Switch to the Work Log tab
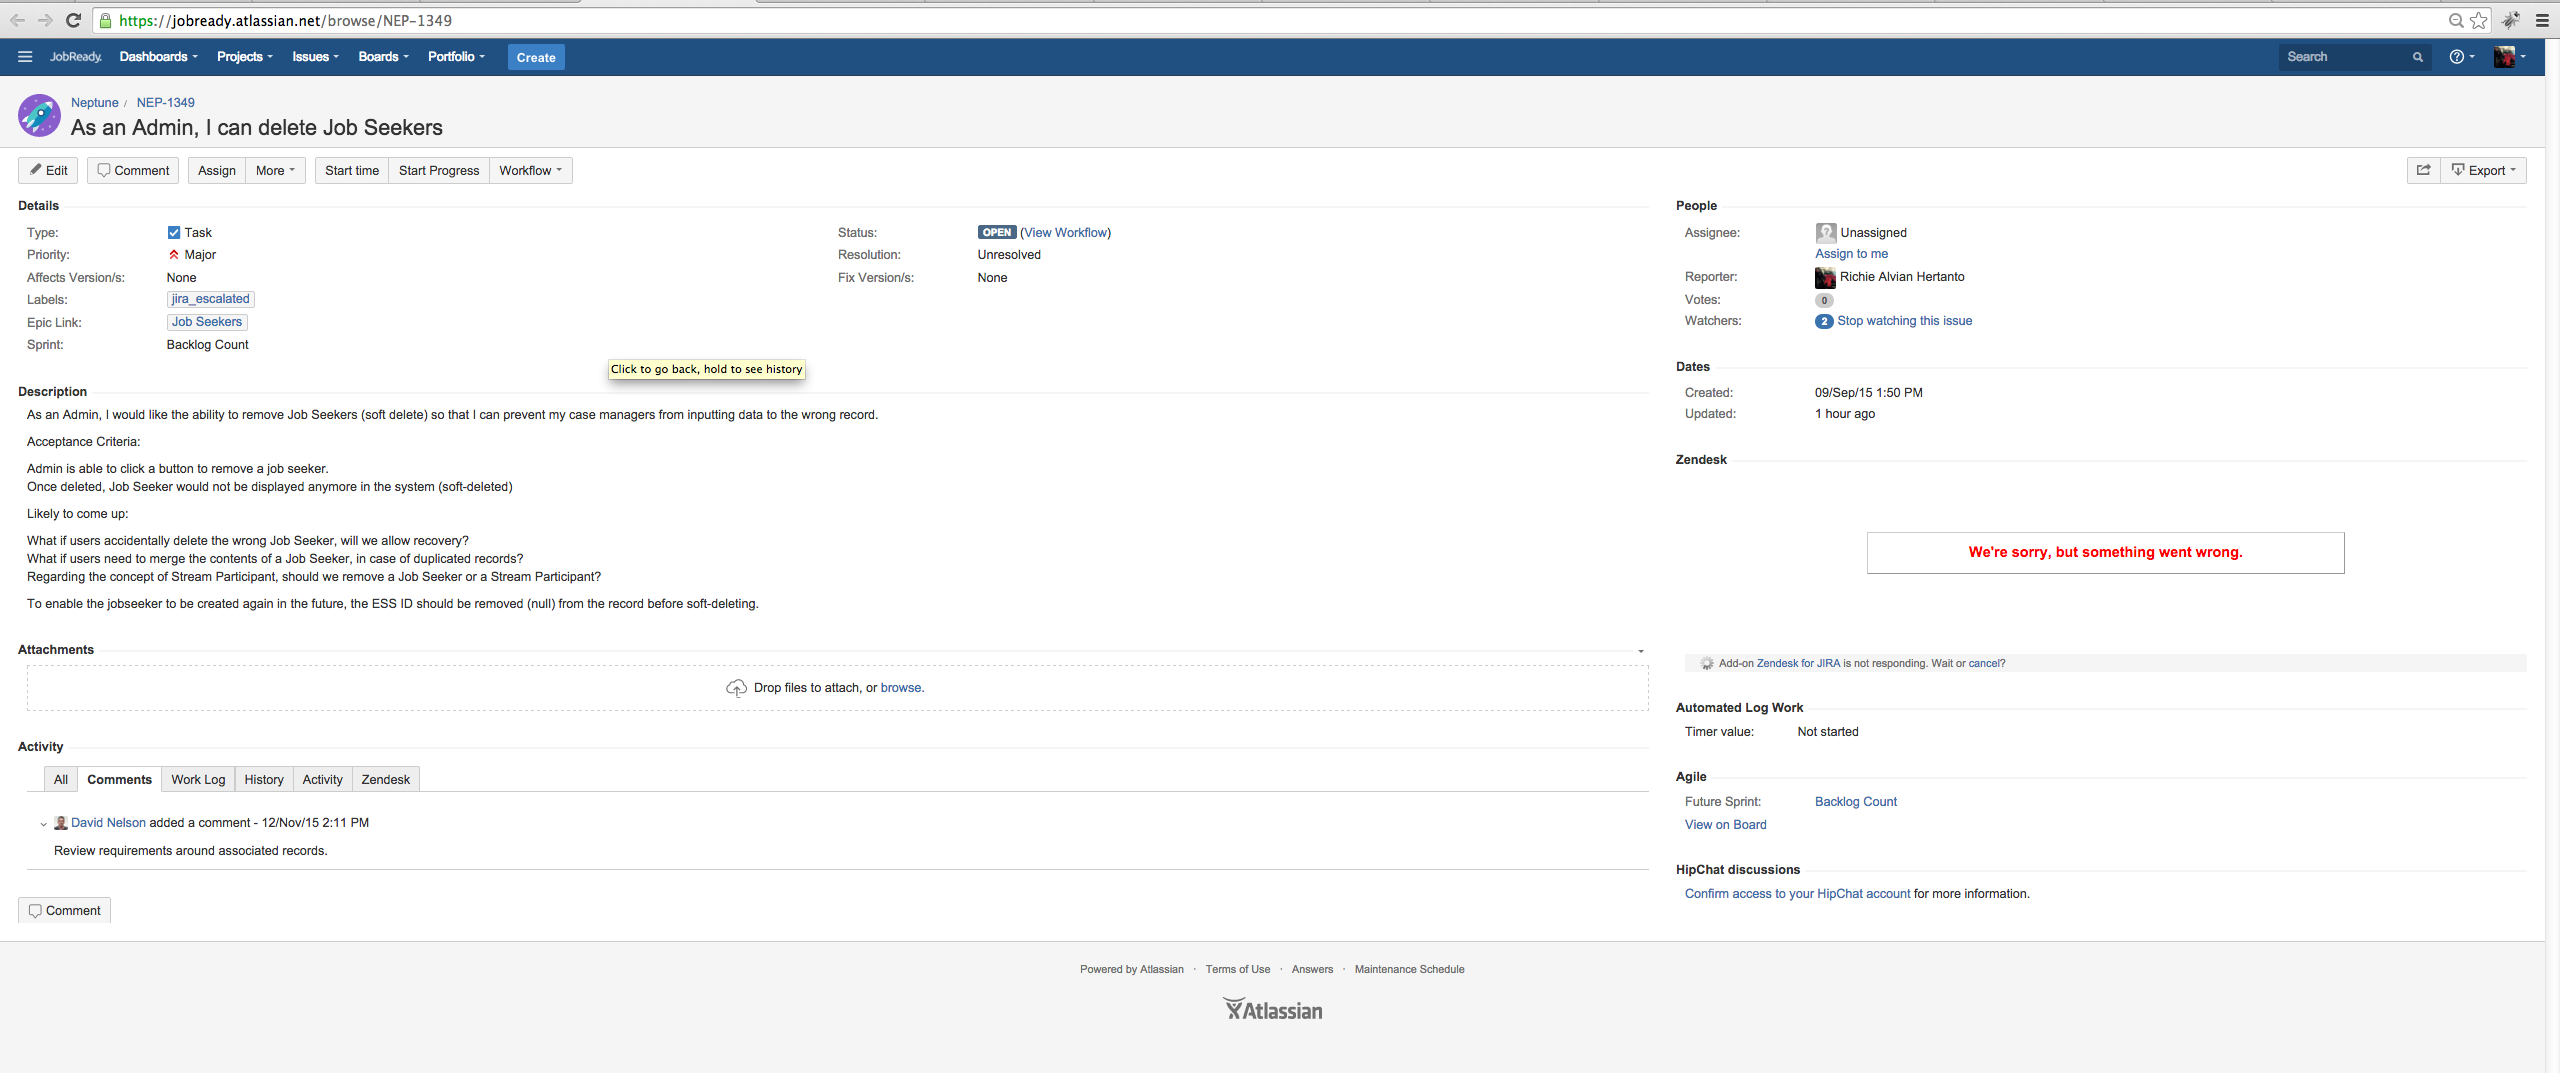The height and width of the screenshot is (1073, 2560). click(x=198, y=779)
